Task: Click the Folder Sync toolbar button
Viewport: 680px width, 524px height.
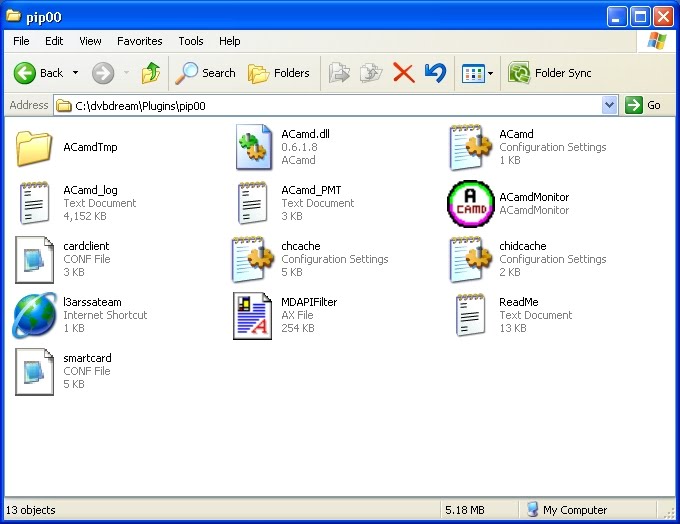Action: tap(550, 72)
